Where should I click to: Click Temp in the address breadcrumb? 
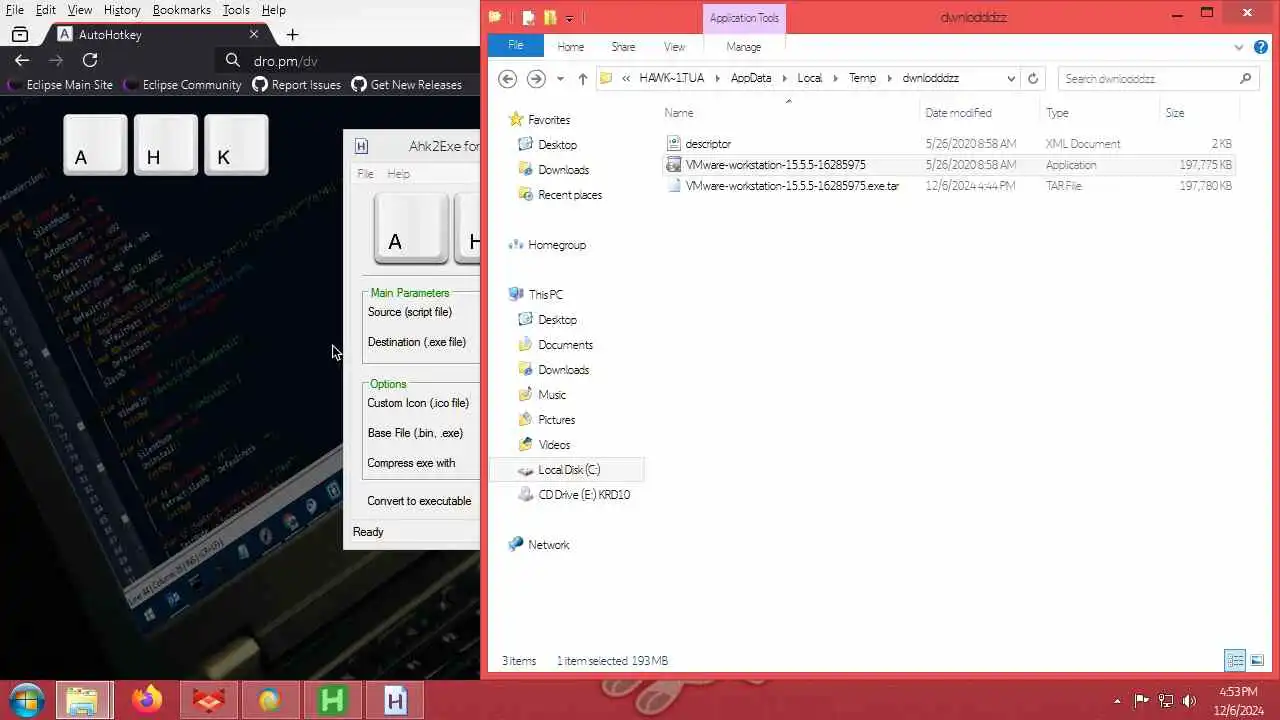pos(862,78)
